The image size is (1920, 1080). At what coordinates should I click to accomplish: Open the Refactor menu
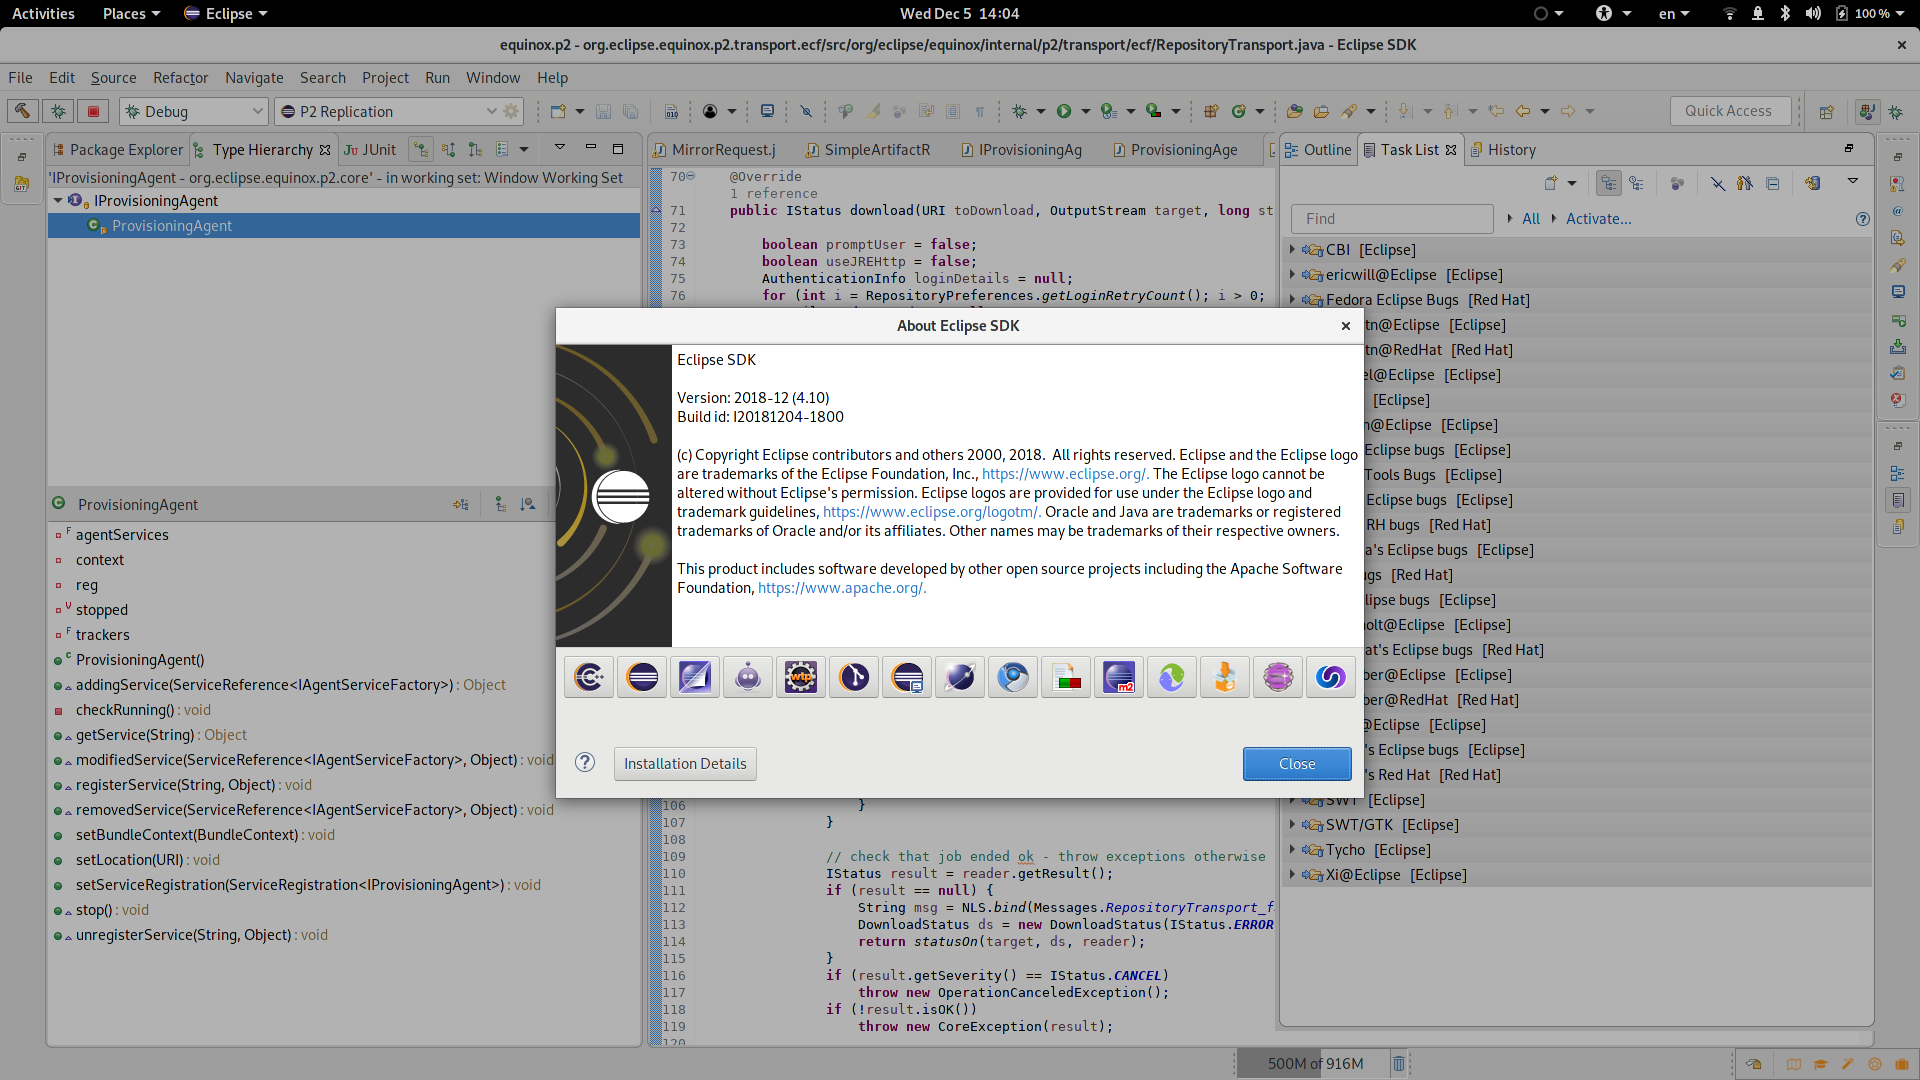coord(180,77)
